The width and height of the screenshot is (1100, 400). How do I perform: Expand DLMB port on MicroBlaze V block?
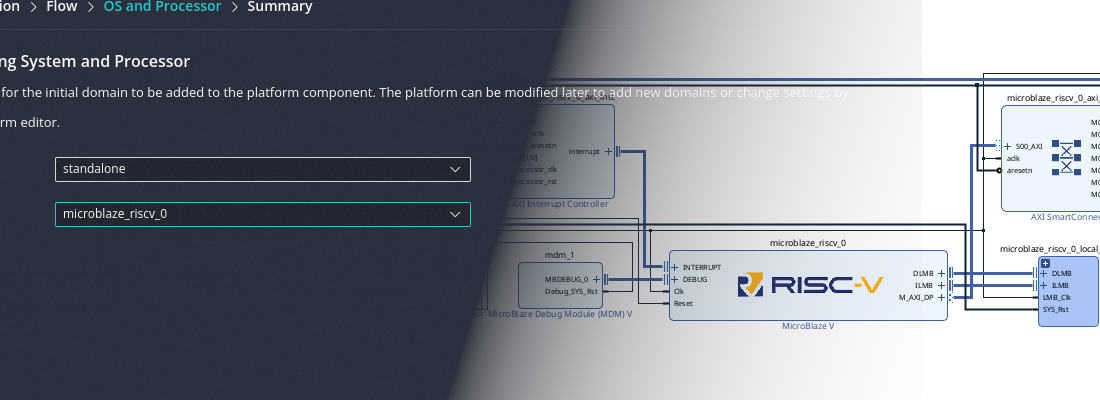(x=941, y=272)
